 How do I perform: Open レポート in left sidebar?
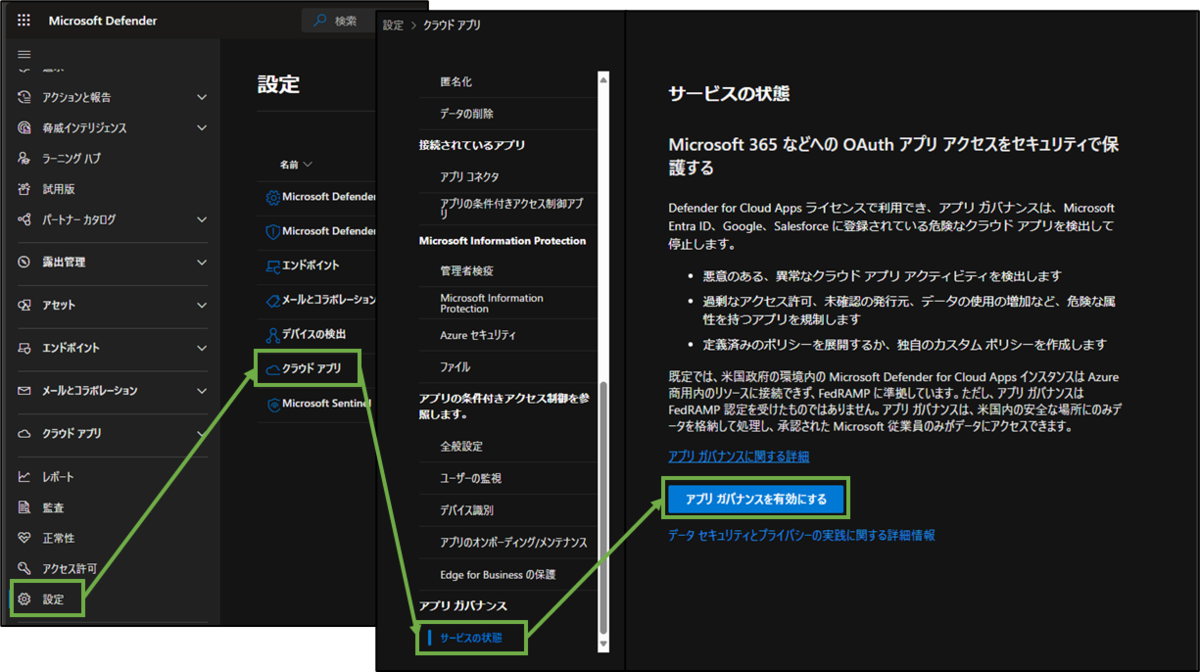pos(58,477)
